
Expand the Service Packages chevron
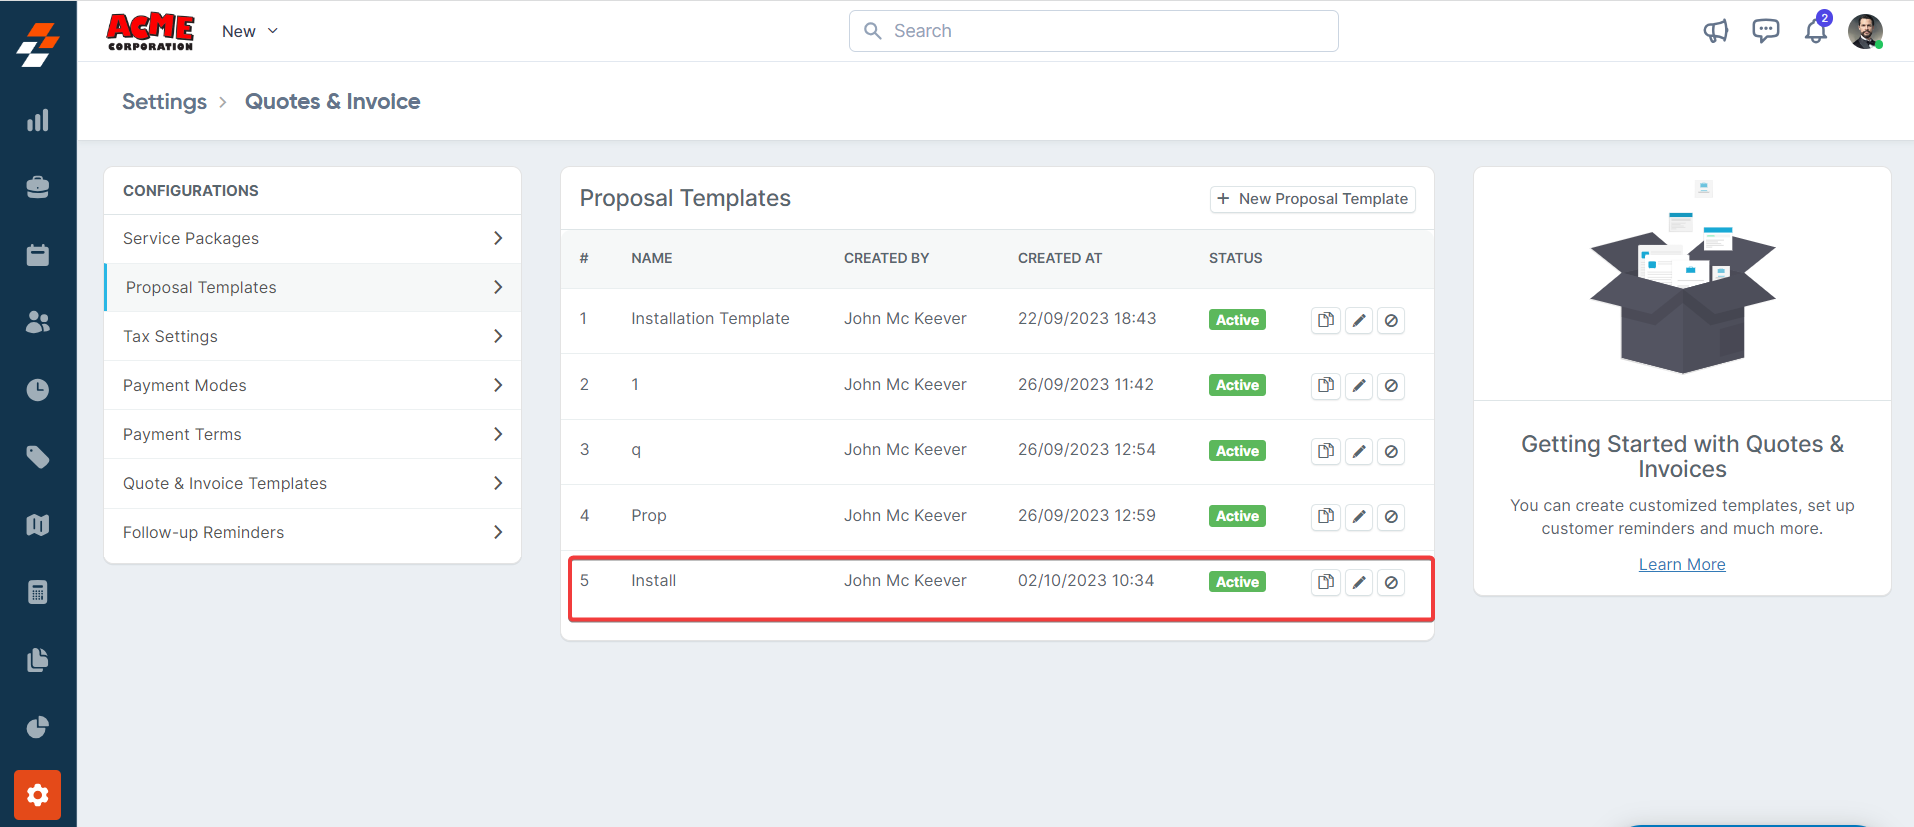point(498,238)
